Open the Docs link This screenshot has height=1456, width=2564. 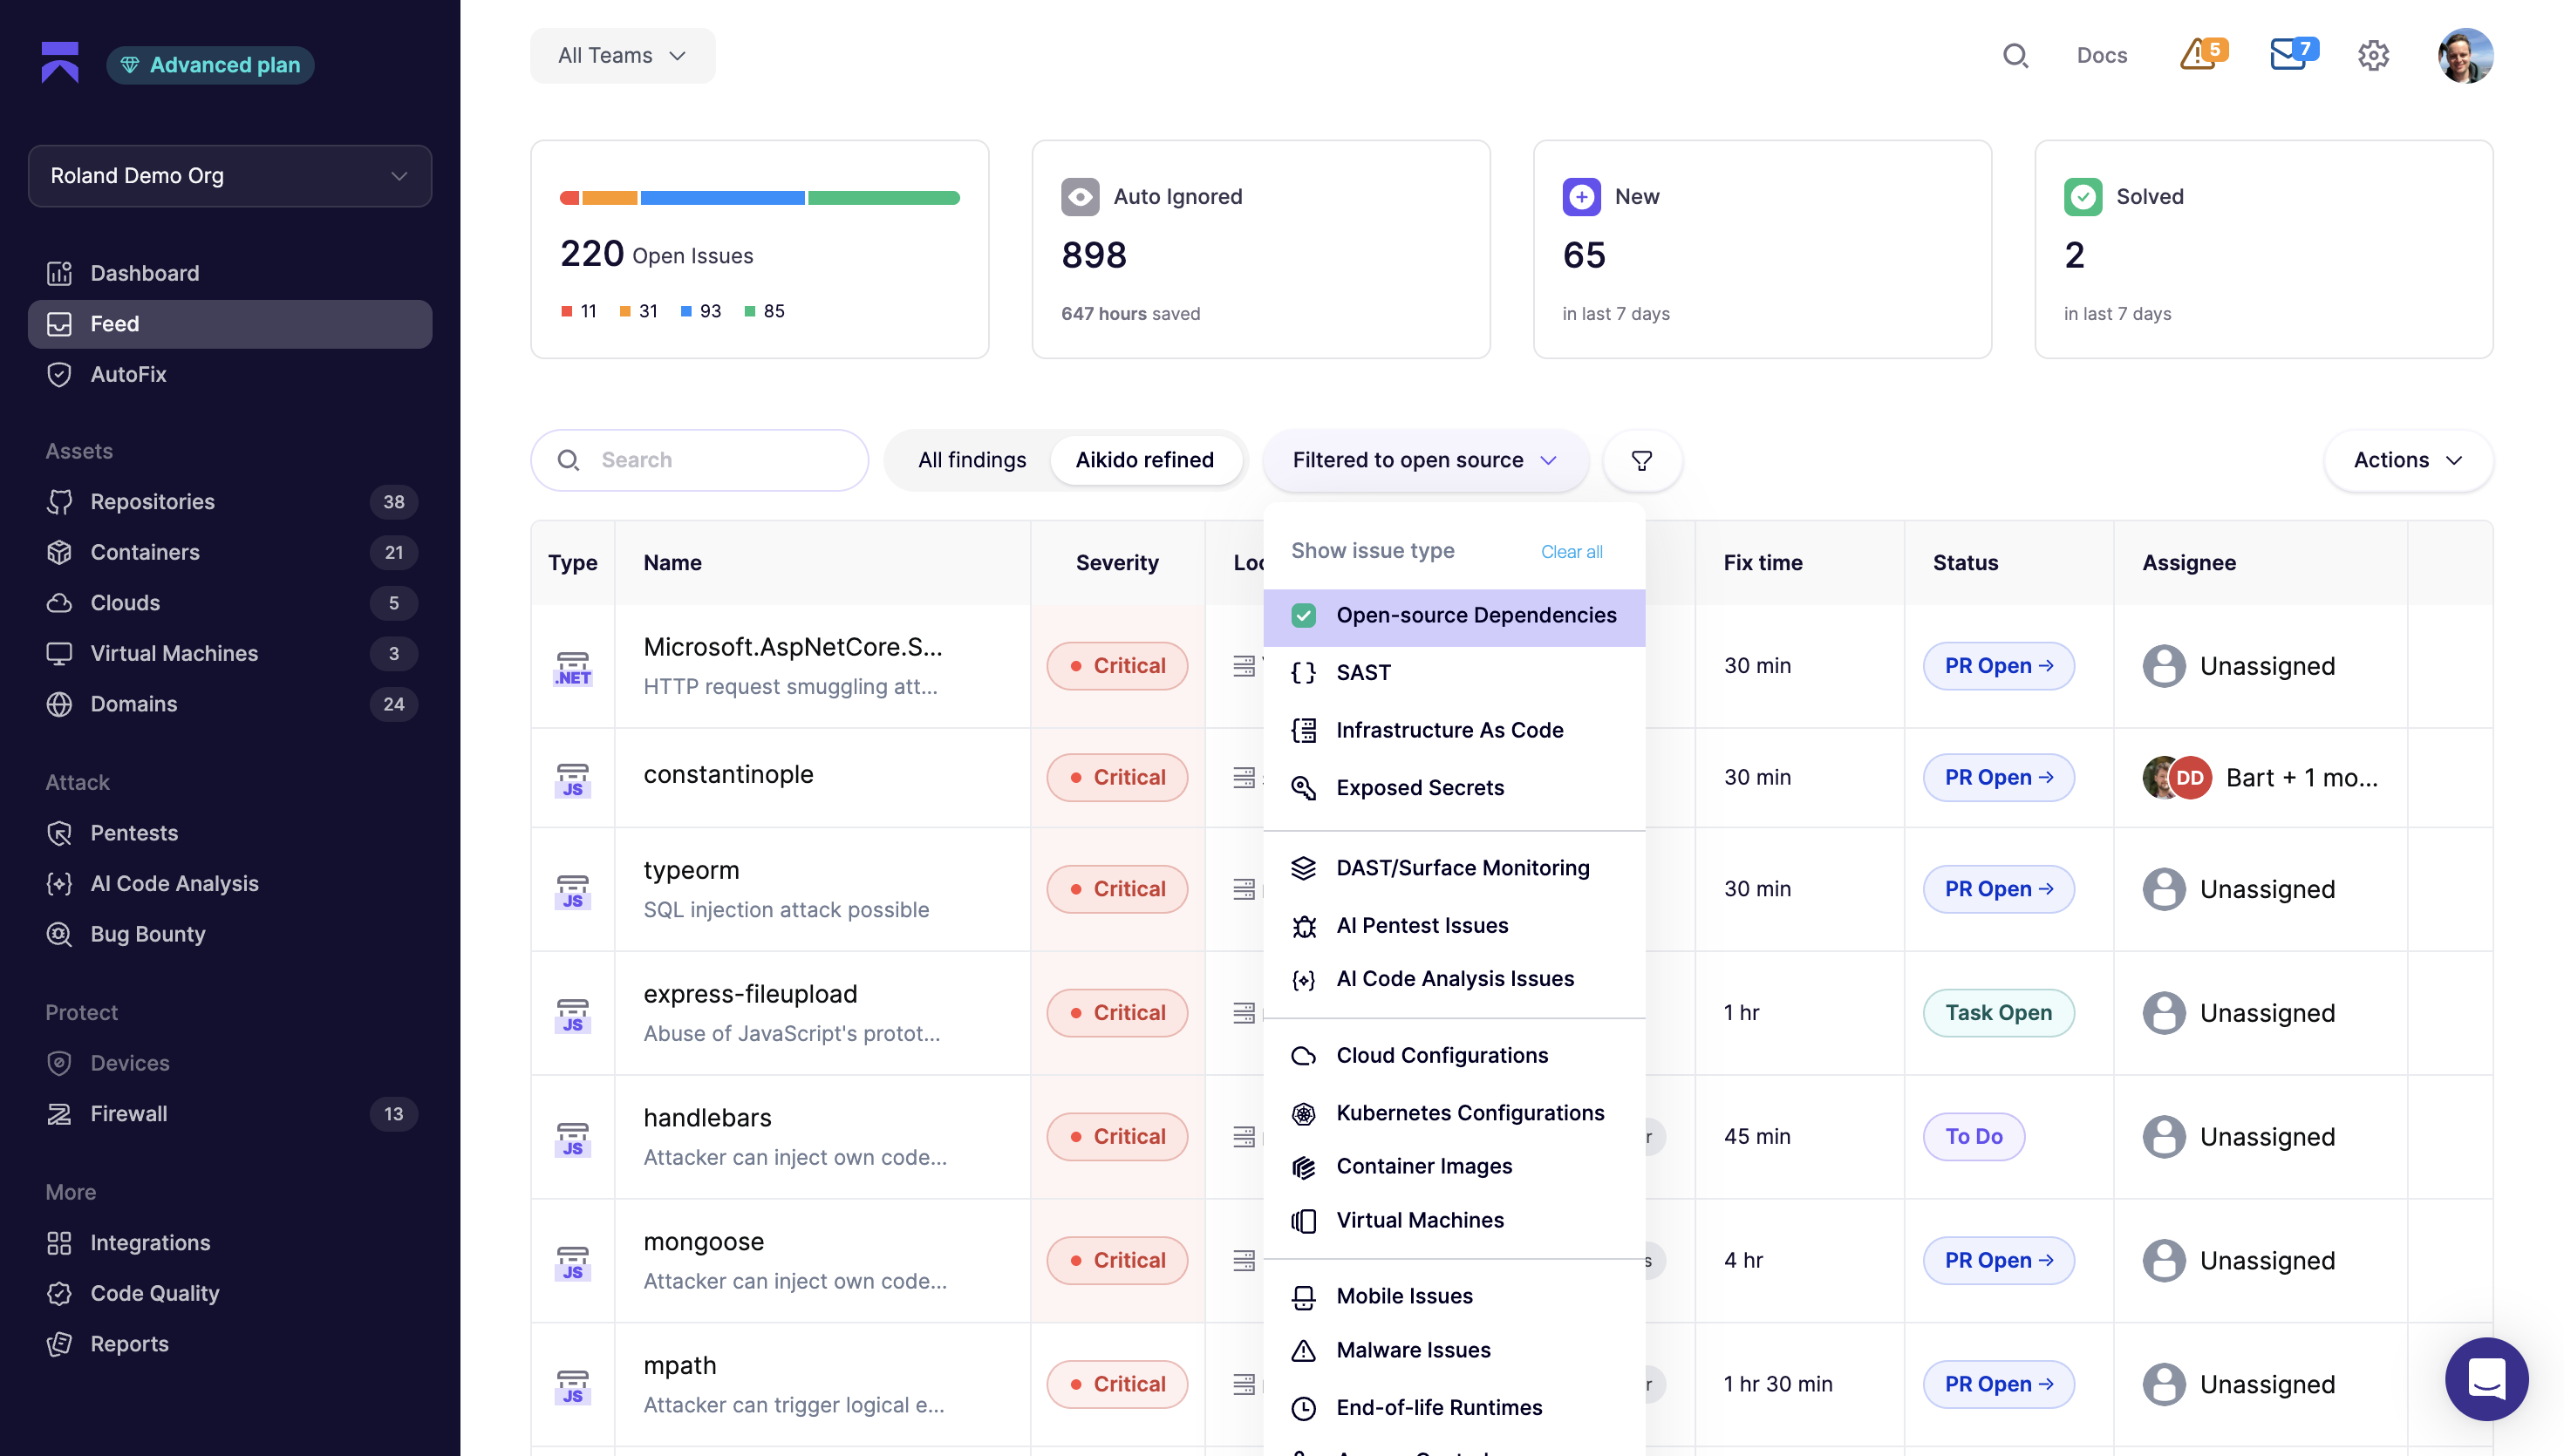point(2101,56)
